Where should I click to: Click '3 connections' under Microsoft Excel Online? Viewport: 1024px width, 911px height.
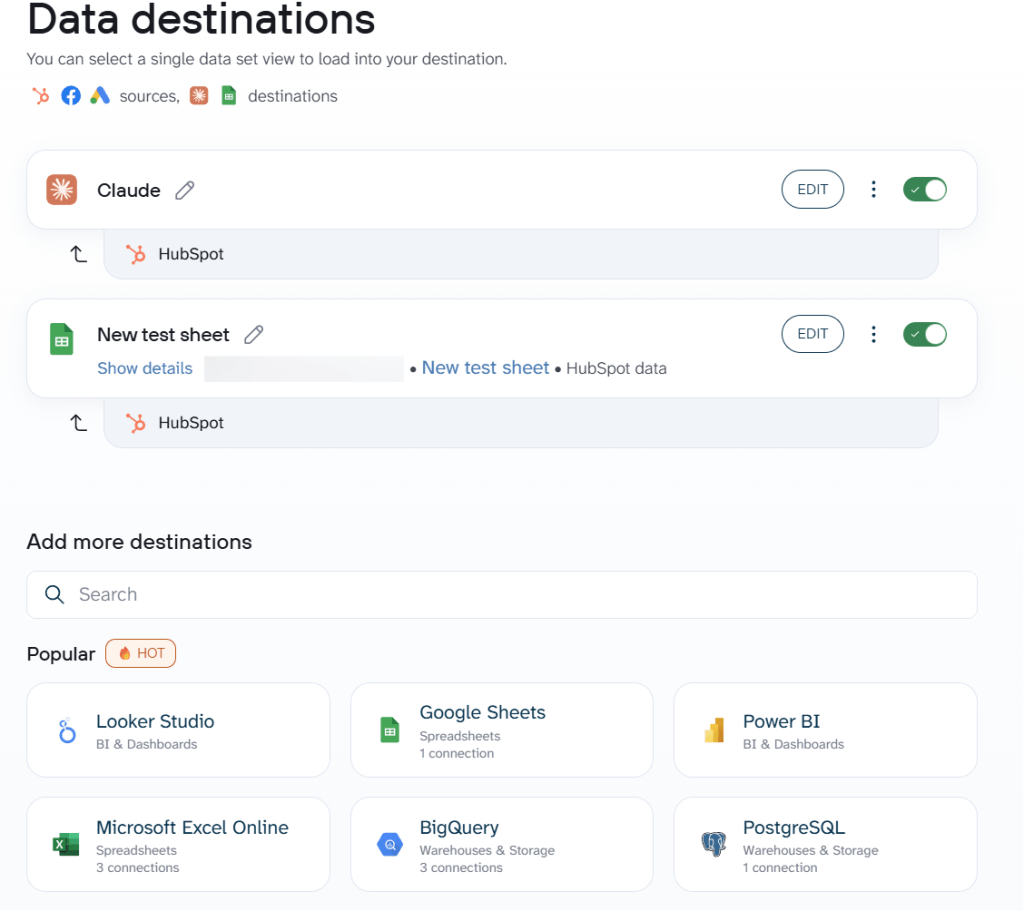pyautogui.click(x=137, y=868)
